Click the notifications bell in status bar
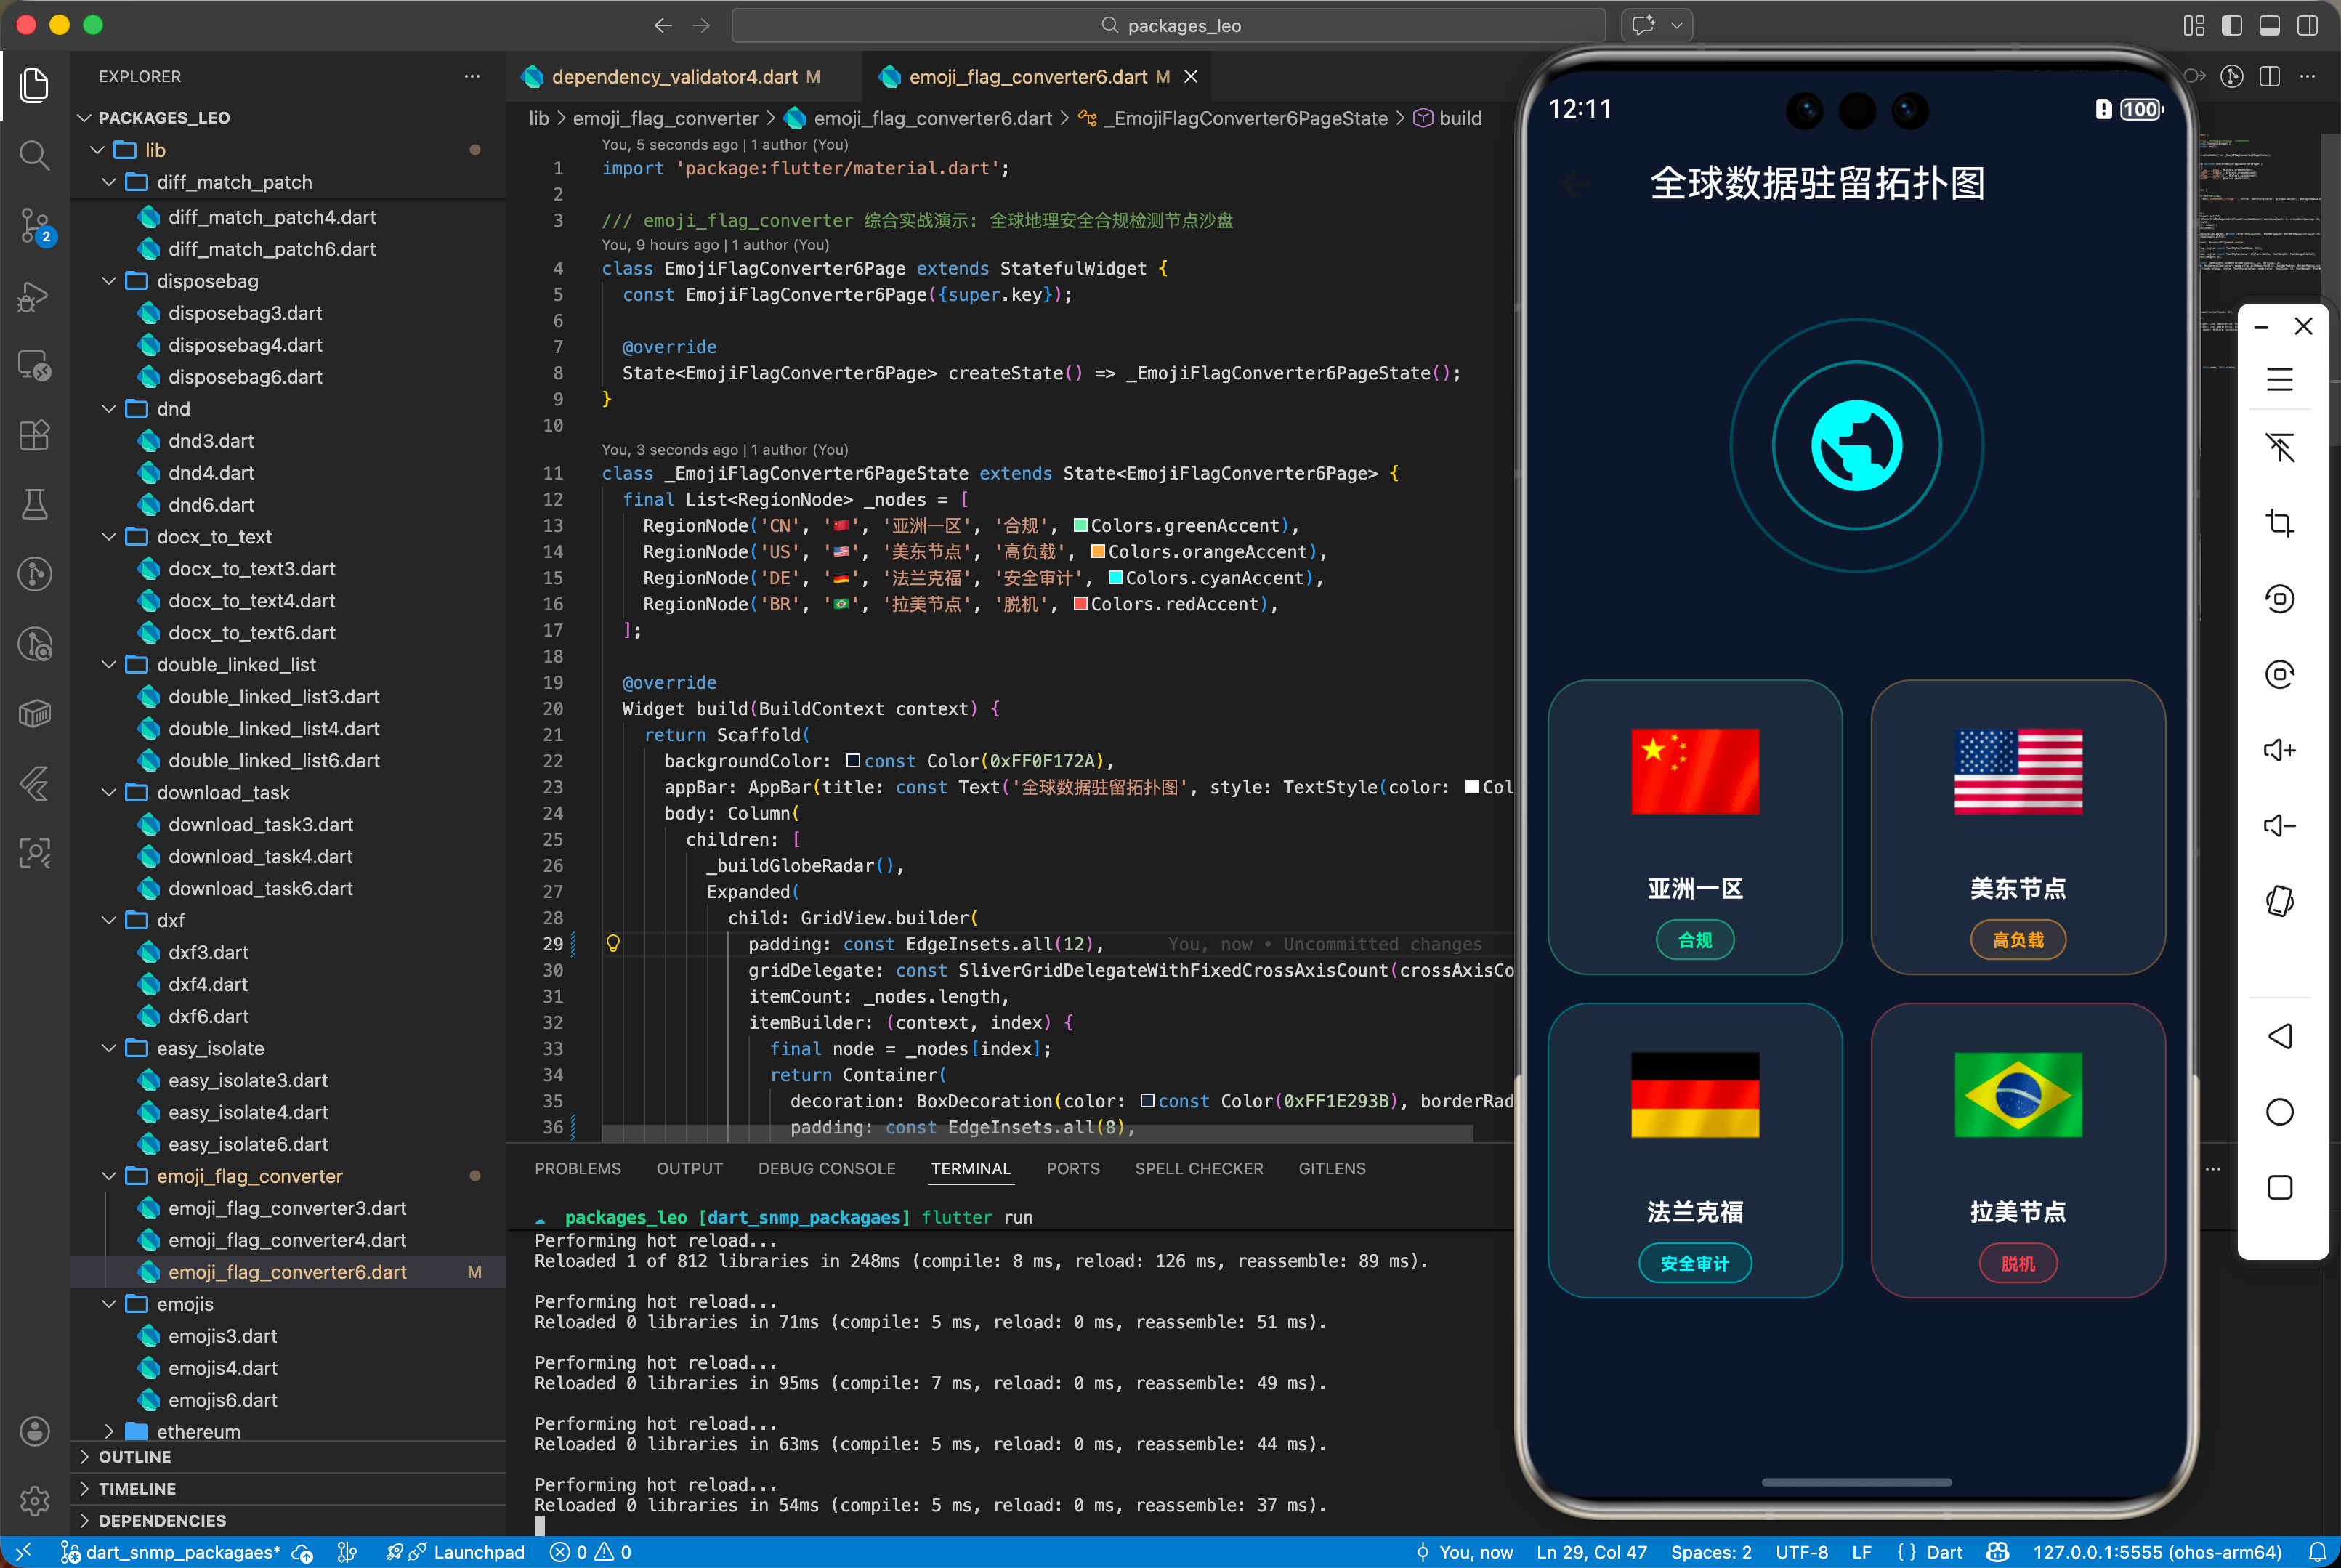 [2316, 1552]
